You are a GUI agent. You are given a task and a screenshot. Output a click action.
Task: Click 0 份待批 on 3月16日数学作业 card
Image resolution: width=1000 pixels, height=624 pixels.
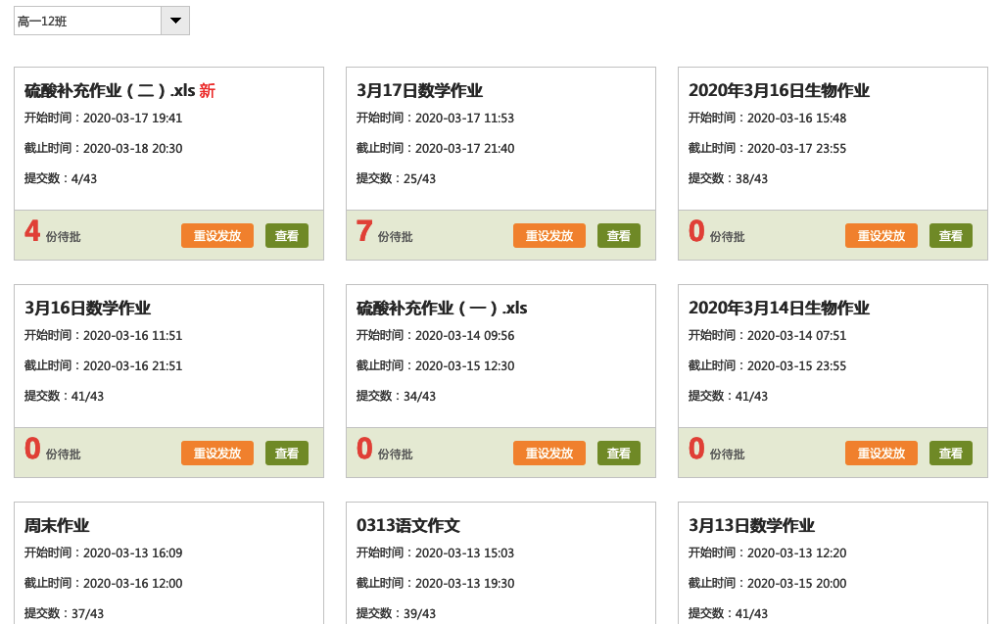point(52,449)
